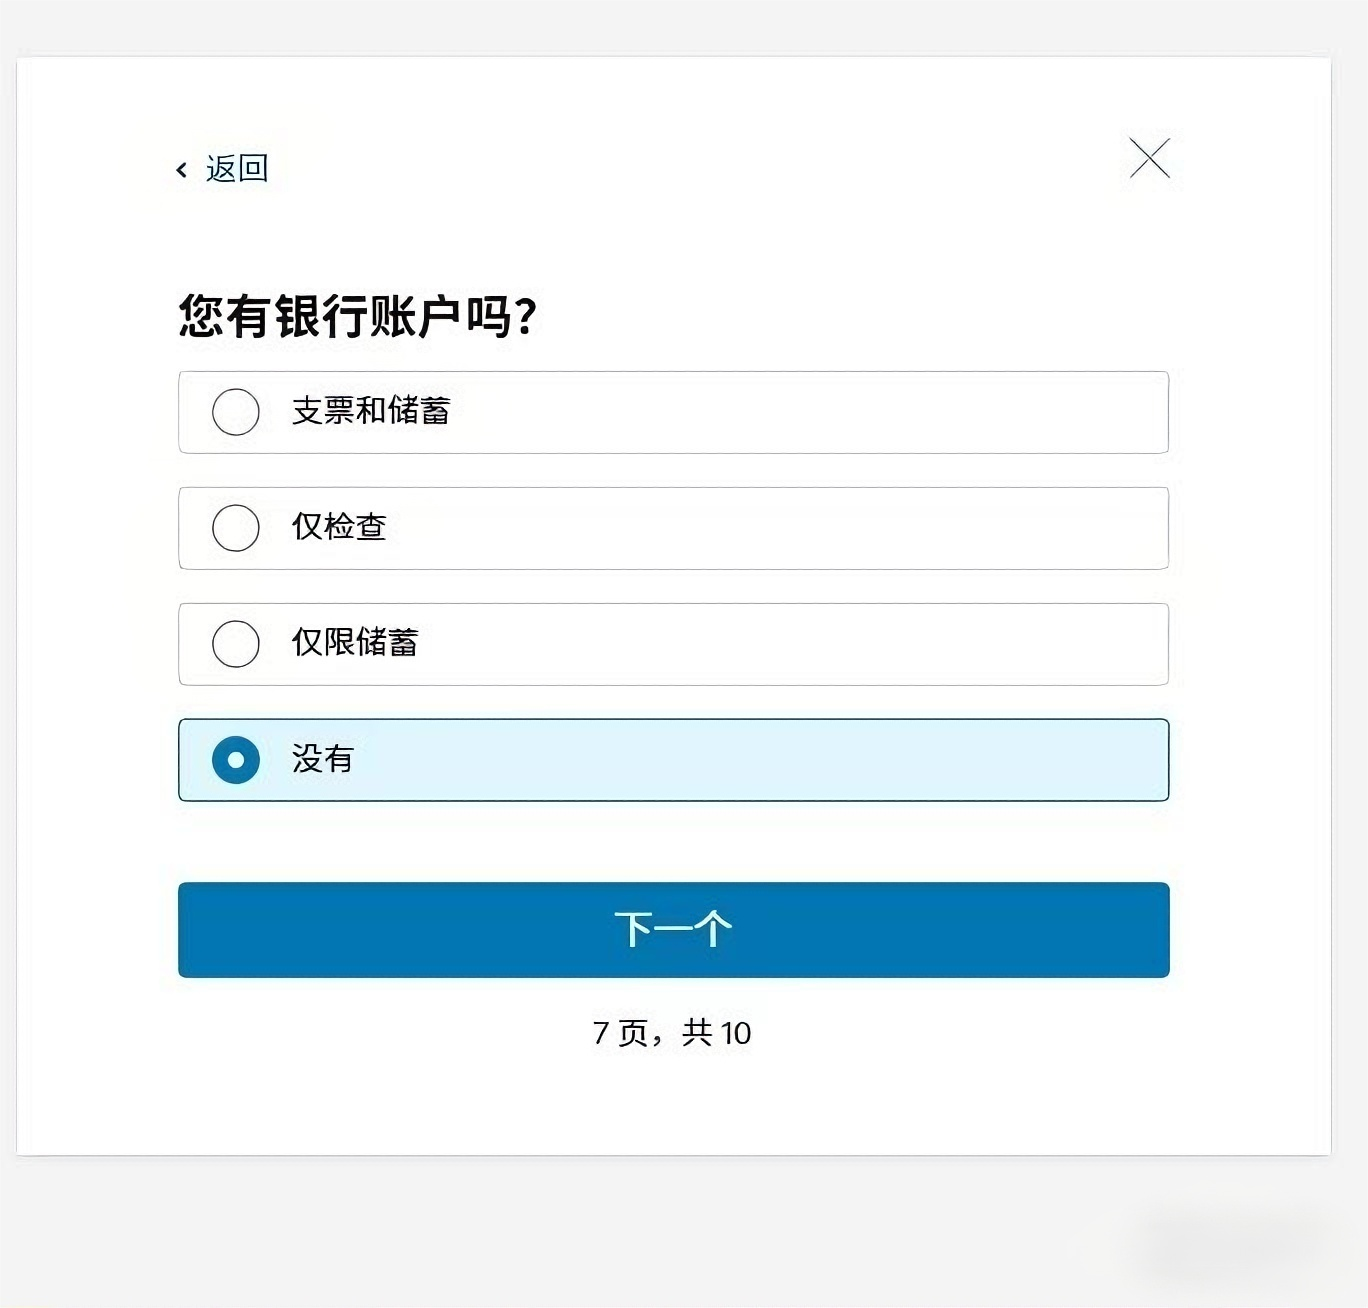Click the 没有 option text label
The width and height of the screenshot is (1368, 1308).
(320, 760)
